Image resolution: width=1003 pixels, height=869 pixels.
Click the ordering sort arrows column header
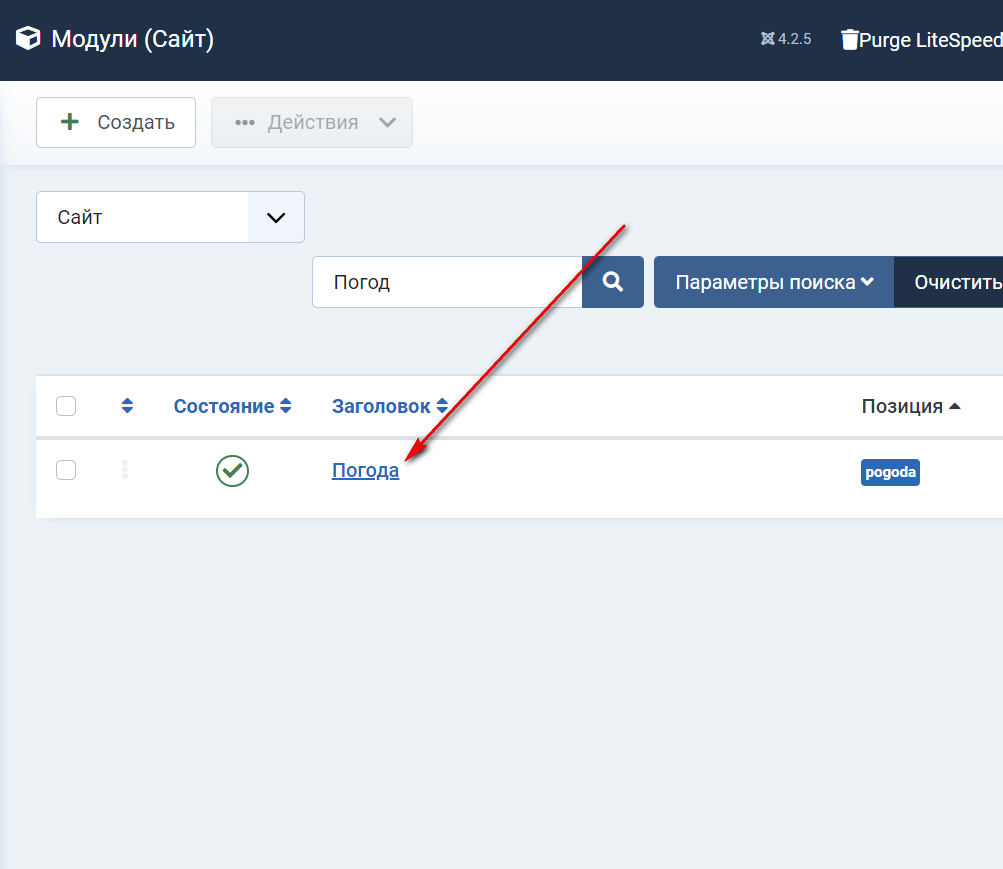point(127,406)
